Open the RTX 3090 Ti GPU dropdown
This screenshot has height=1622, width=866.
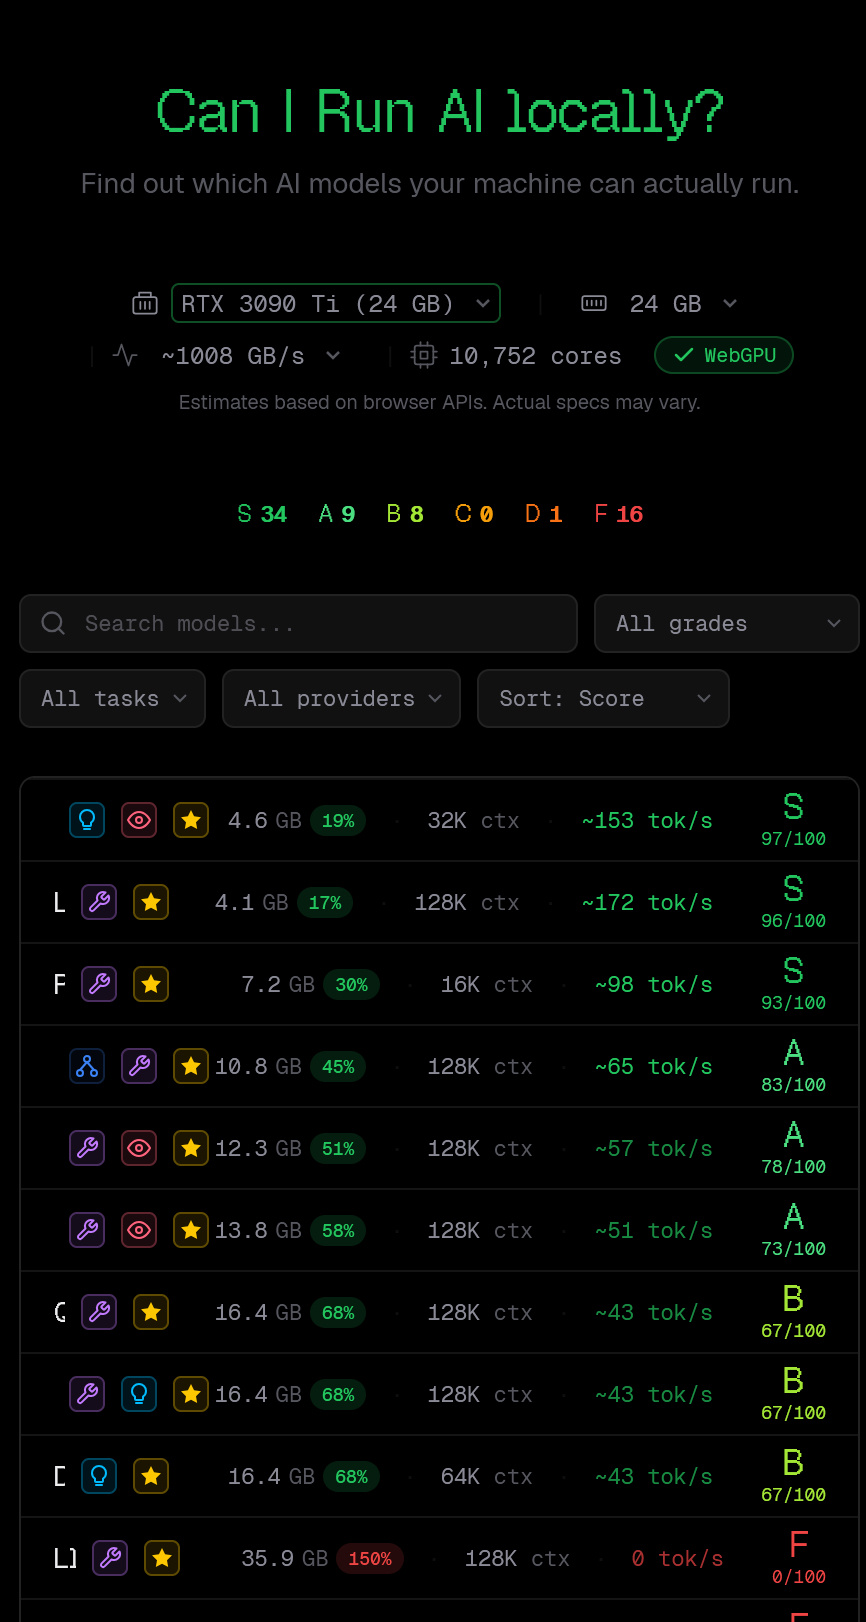[335, 304]
